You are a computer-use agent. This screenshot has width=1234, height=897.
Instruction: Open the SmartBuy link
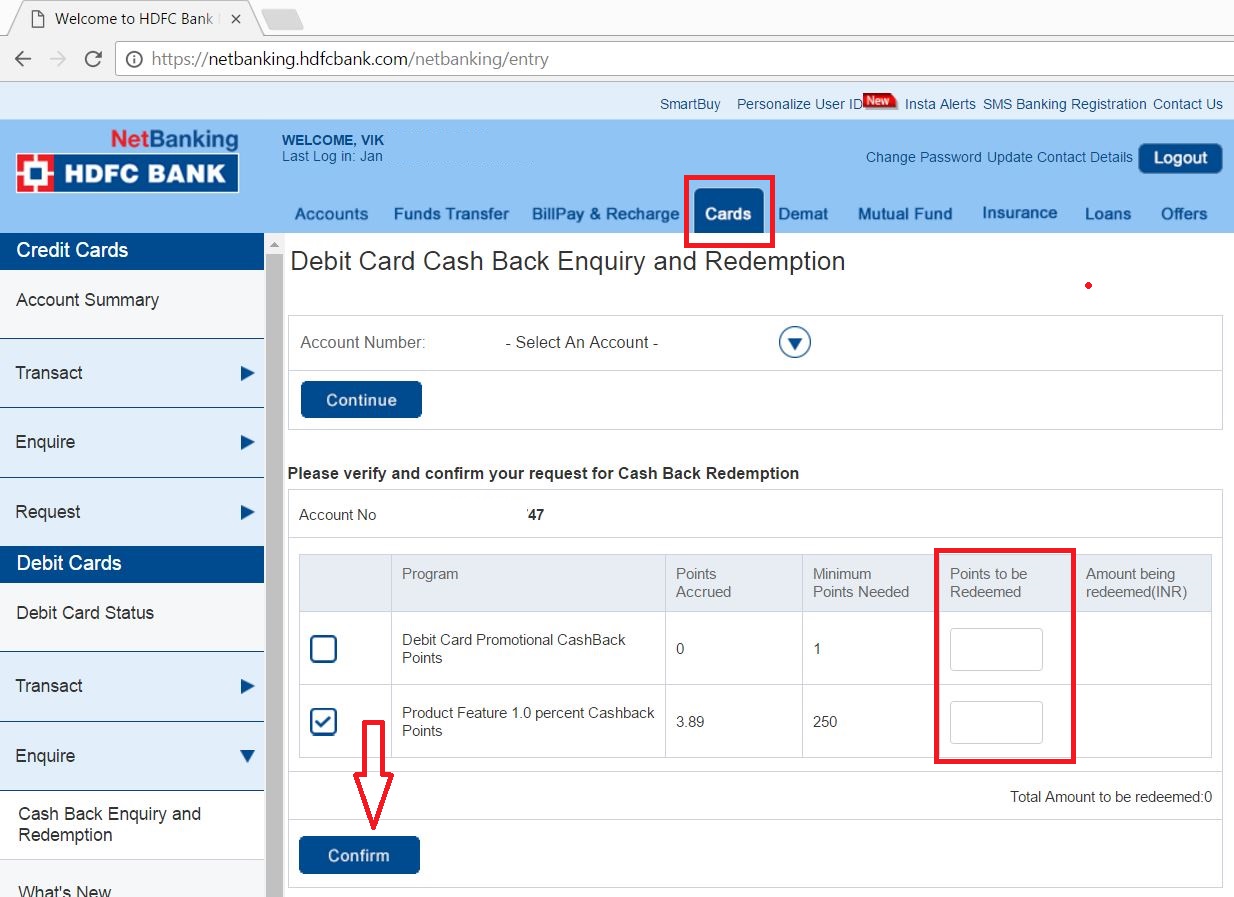(690, 104)
